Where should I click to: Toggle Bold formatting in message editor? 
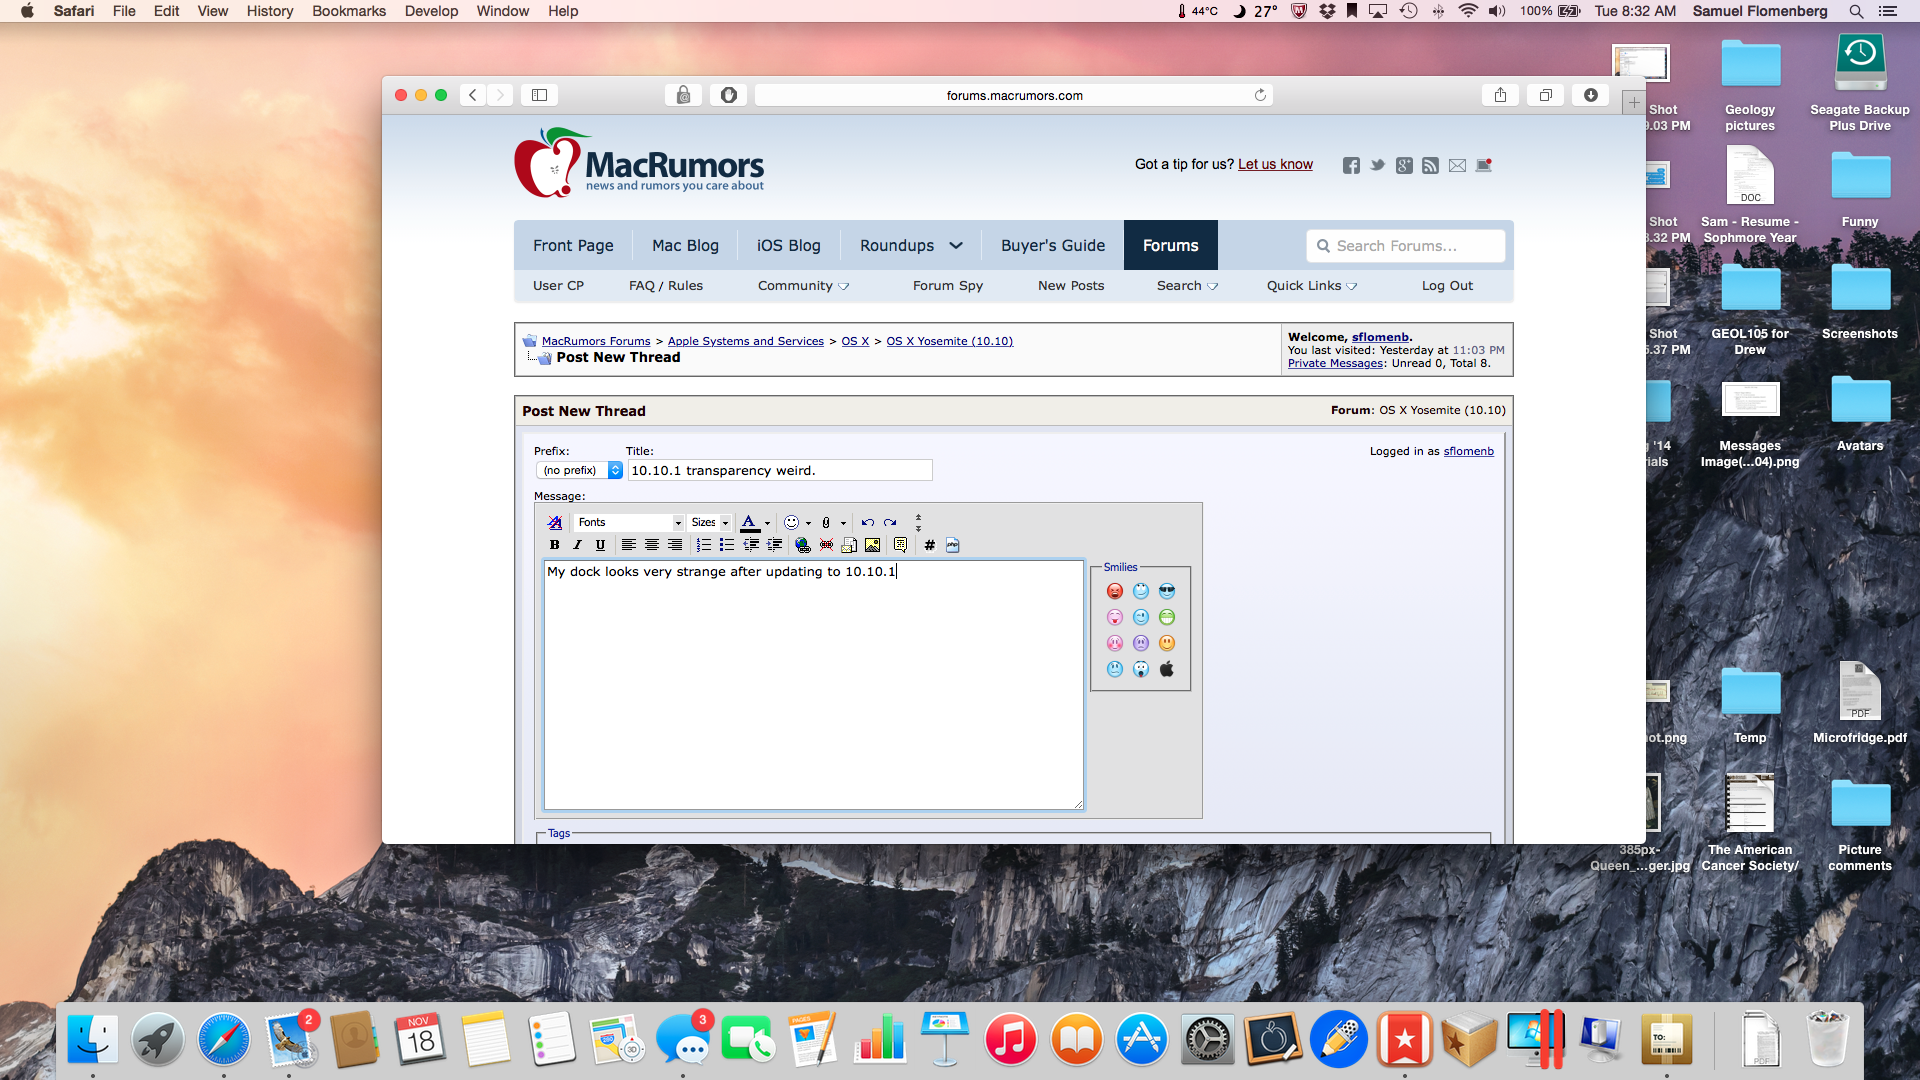[554, 545]
